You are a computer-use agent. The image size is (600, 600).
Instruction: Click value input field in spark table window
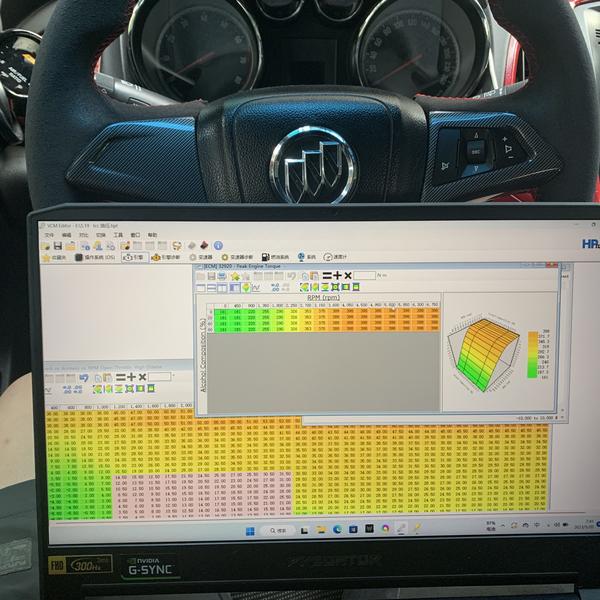[x=159, y=377]
